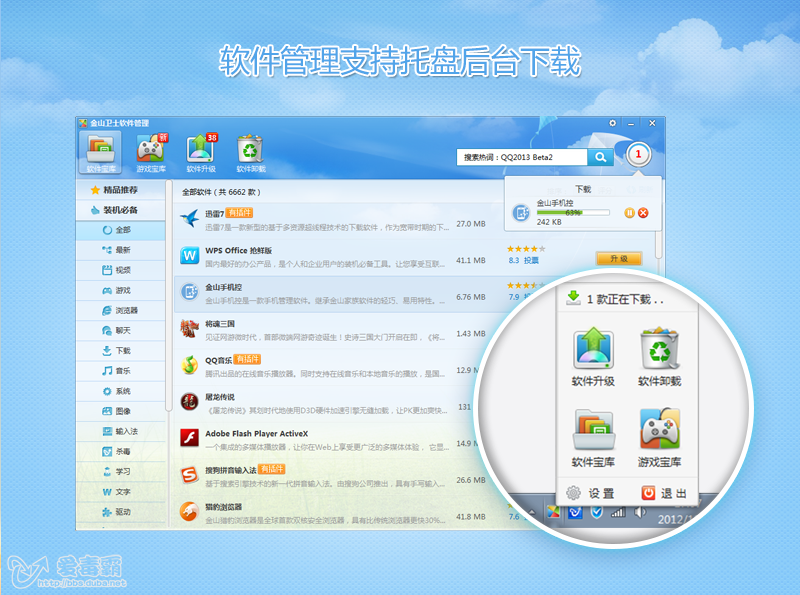Click the '242 KB' download speed text
Image resolution: width=800 pixels, height=595 pixels.
pyautogui.click(x=549, y=222)
